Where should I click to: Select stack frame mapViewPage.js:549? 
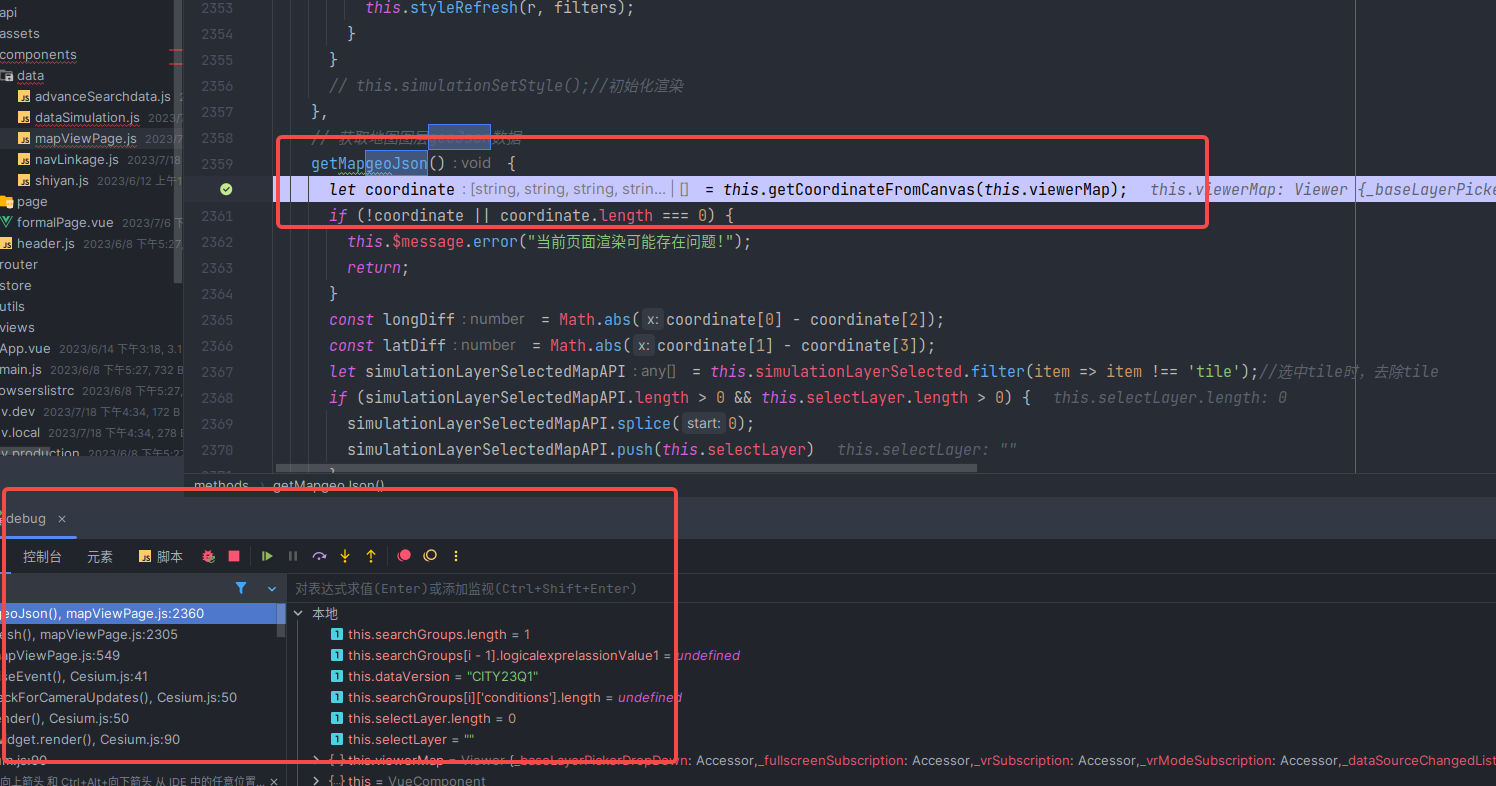pyautogui.click(x=138, y=656)
